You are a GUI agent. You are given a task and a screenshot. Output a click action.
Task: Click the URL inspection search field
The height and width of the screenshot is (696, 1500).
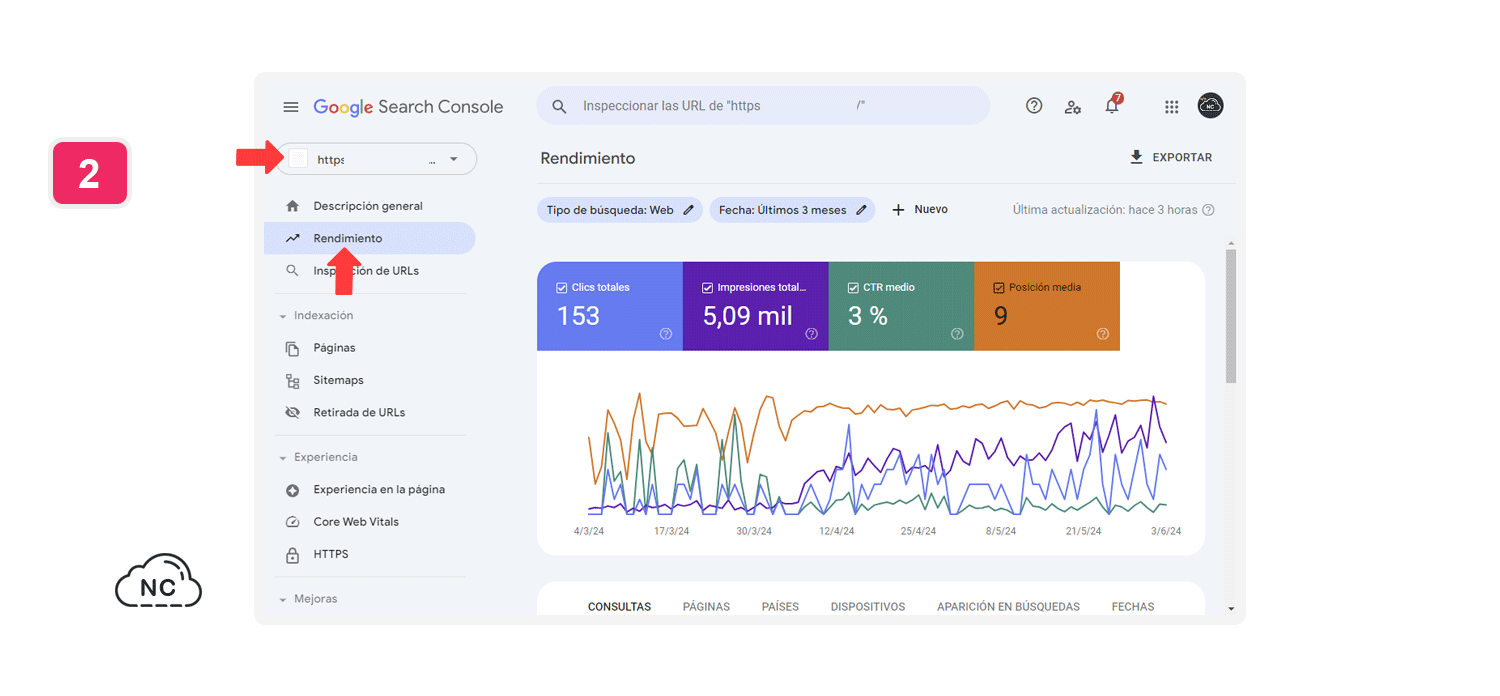763,106
